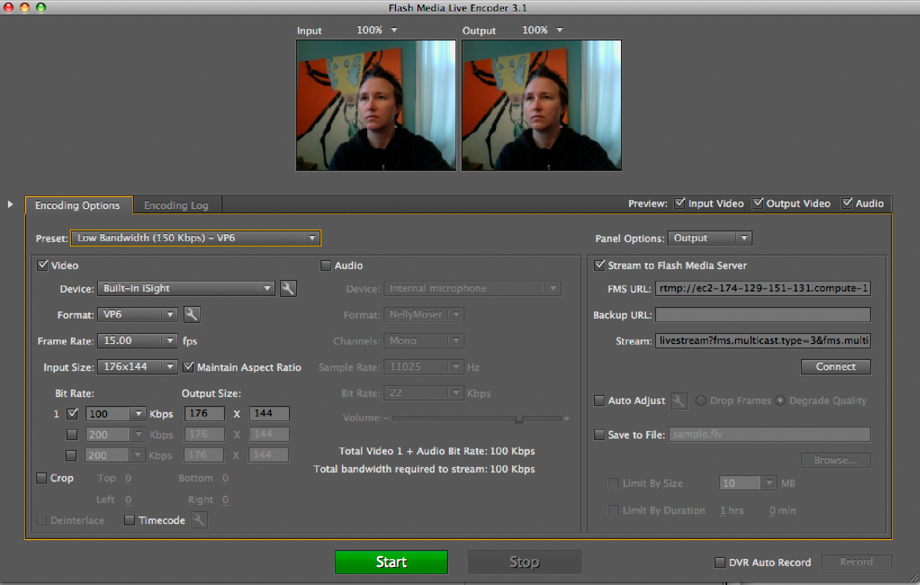The height and width of the screenshot is (585, 920).
Task: Select the Drop Frames radio button
Action: click(x=701, y=401)
